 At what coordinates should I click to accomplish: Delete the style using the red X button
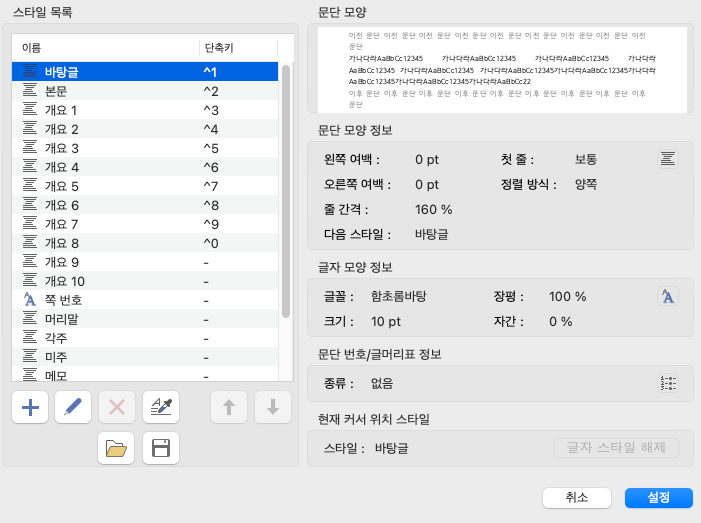point(117,407)
